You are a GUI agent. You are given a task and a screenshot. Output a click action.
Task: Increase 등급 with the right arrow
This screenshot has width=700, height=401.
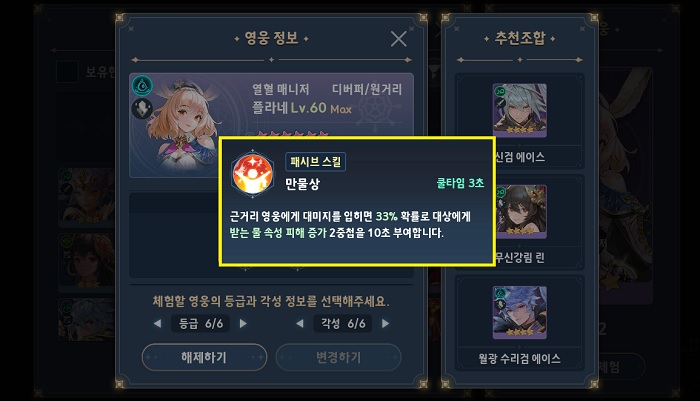coord(243,323)
